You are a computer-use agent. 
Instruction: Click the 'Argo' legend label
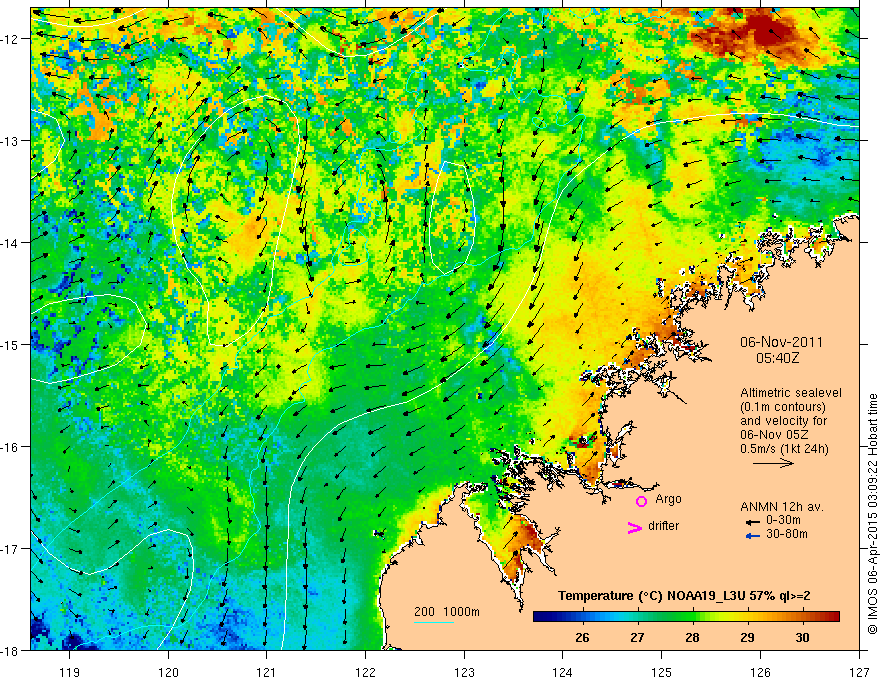tap(668, 499)
